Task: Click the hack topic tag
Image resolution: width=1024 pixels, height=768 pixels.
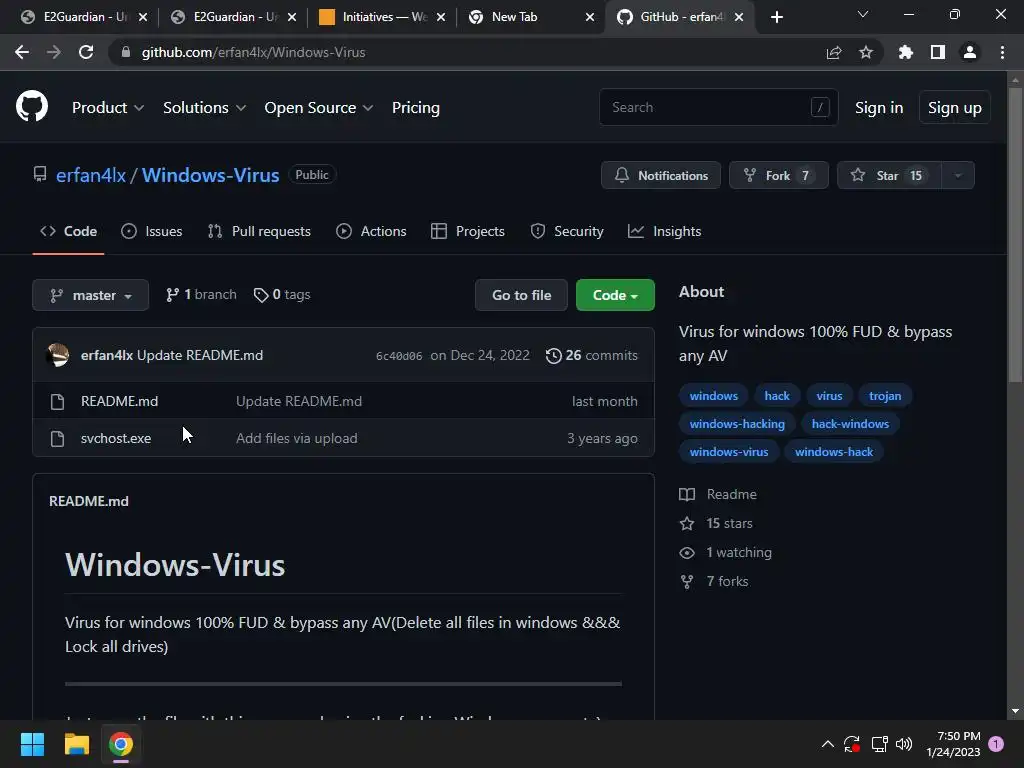Action: pos(777,396)
